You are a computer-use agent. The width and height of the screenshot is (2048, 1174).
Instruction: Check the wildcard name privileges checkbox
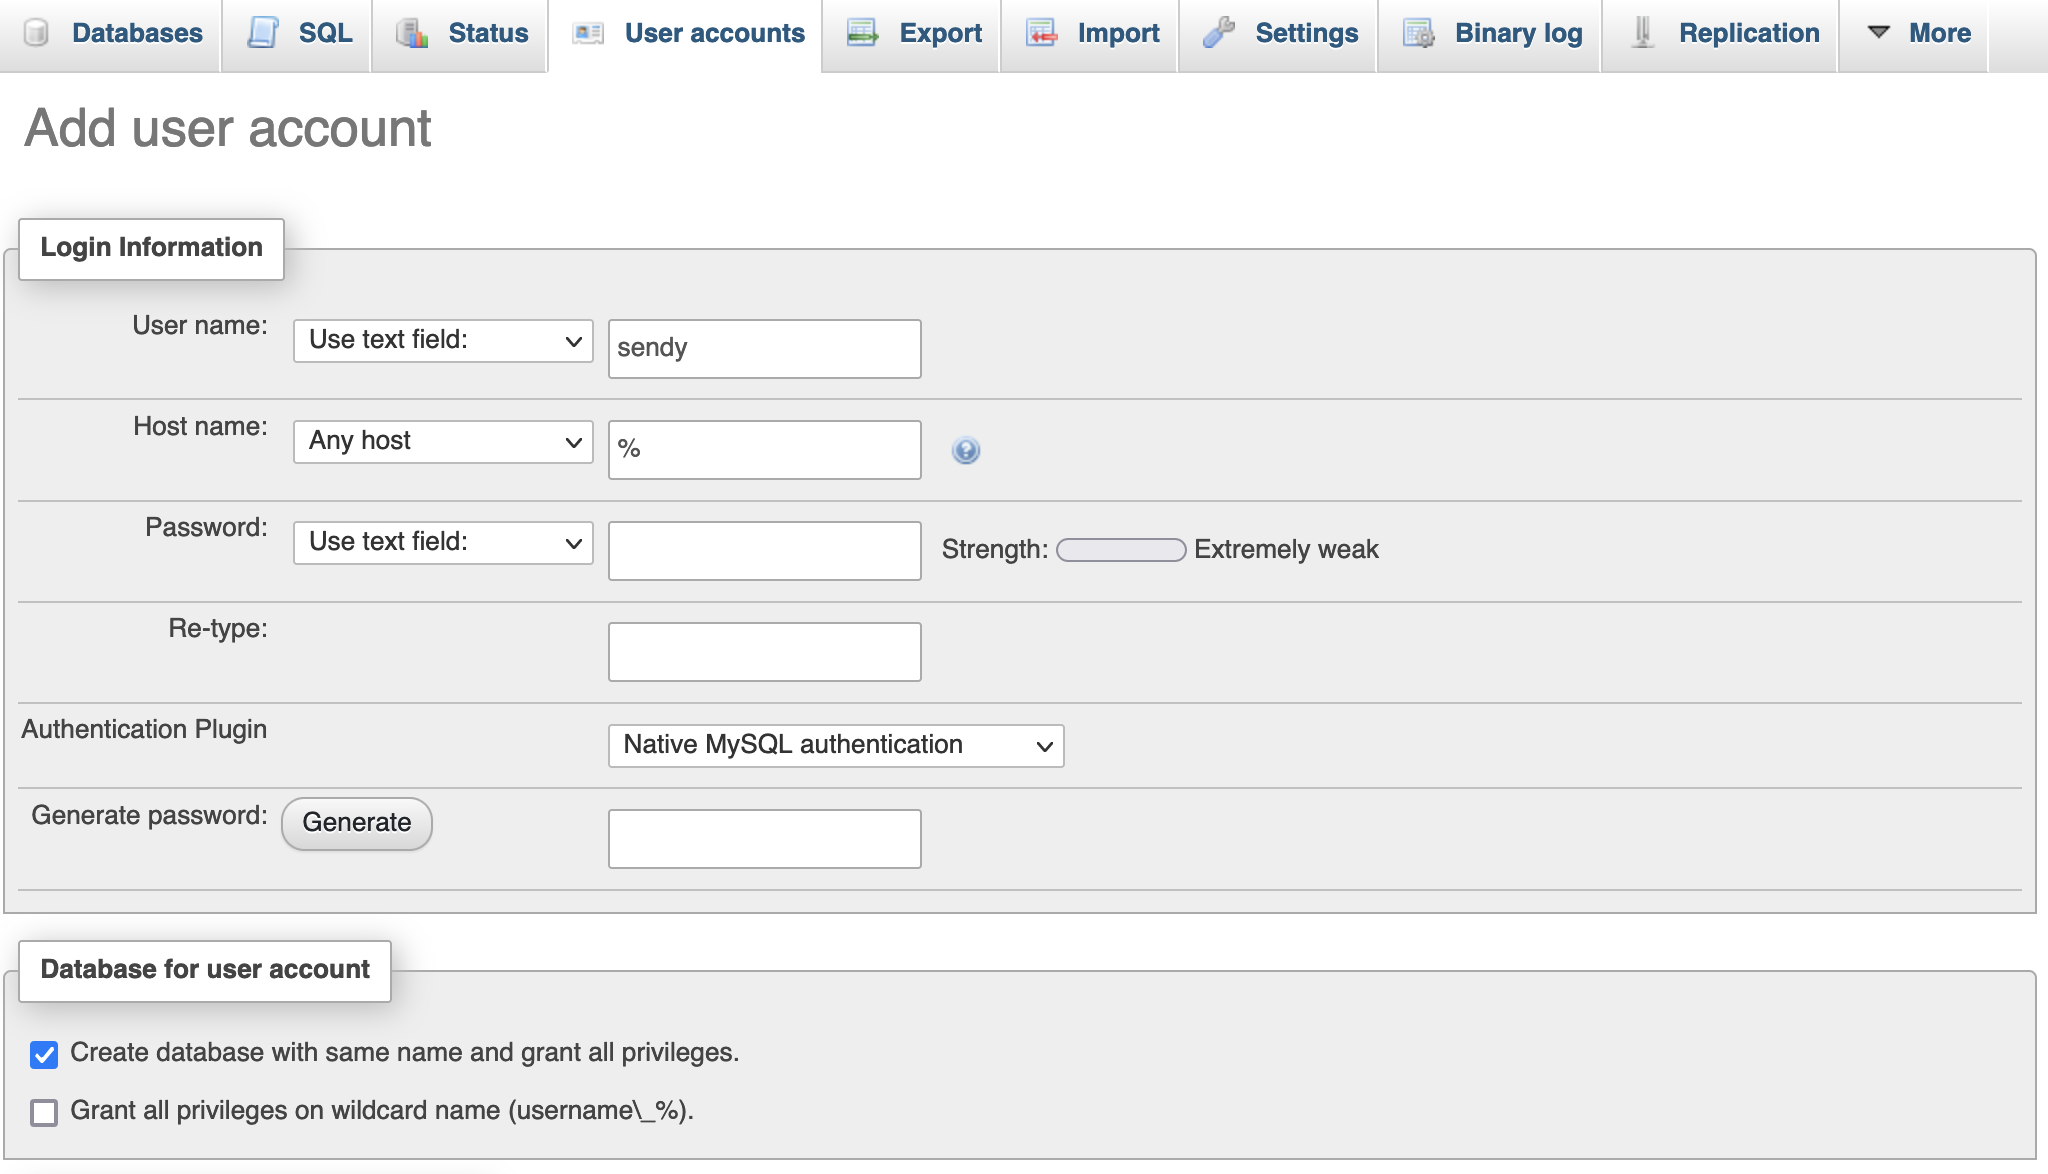pyautogui.click(x=42, y=1111)
